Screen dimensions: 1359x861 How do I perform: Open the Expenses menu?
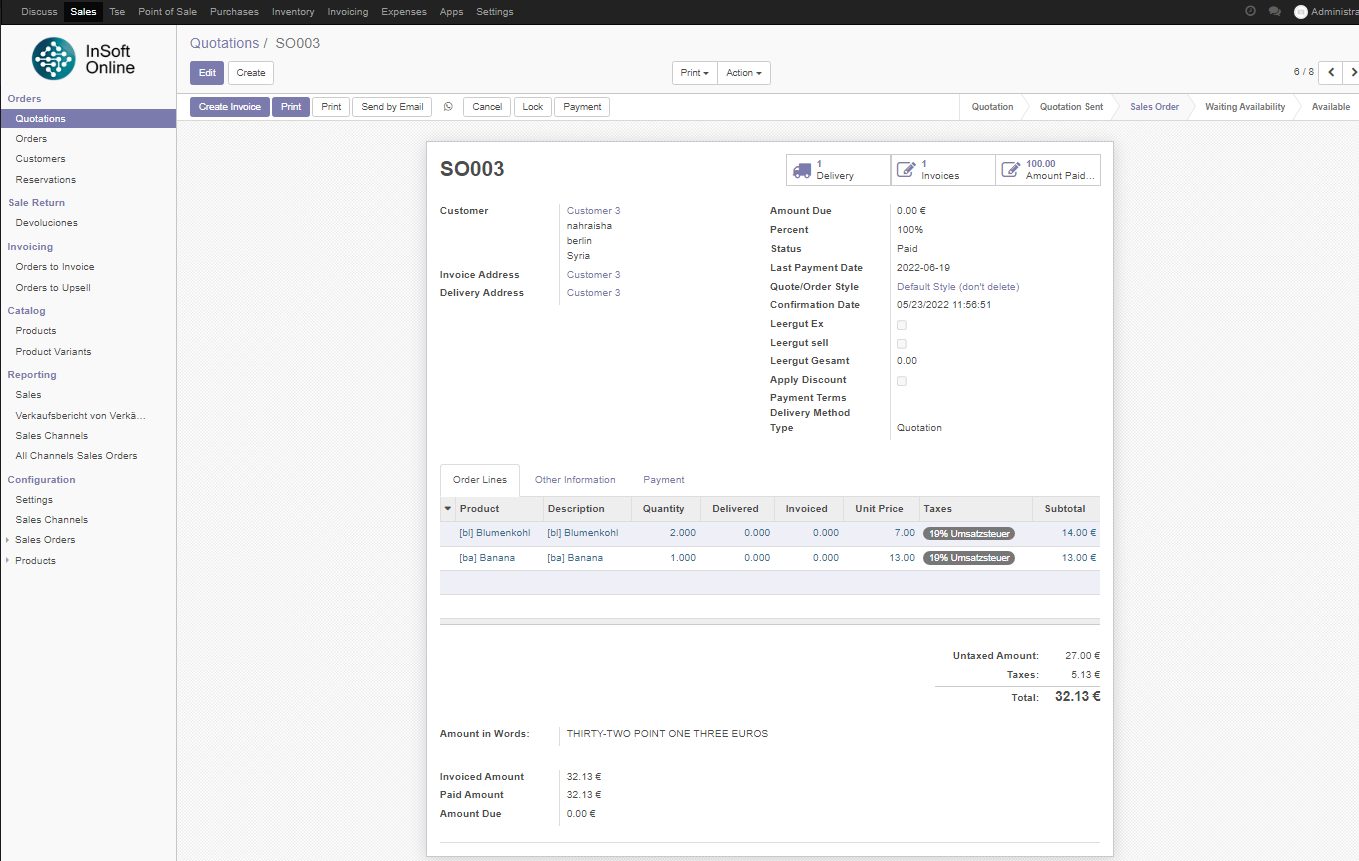tap(404, 12)
